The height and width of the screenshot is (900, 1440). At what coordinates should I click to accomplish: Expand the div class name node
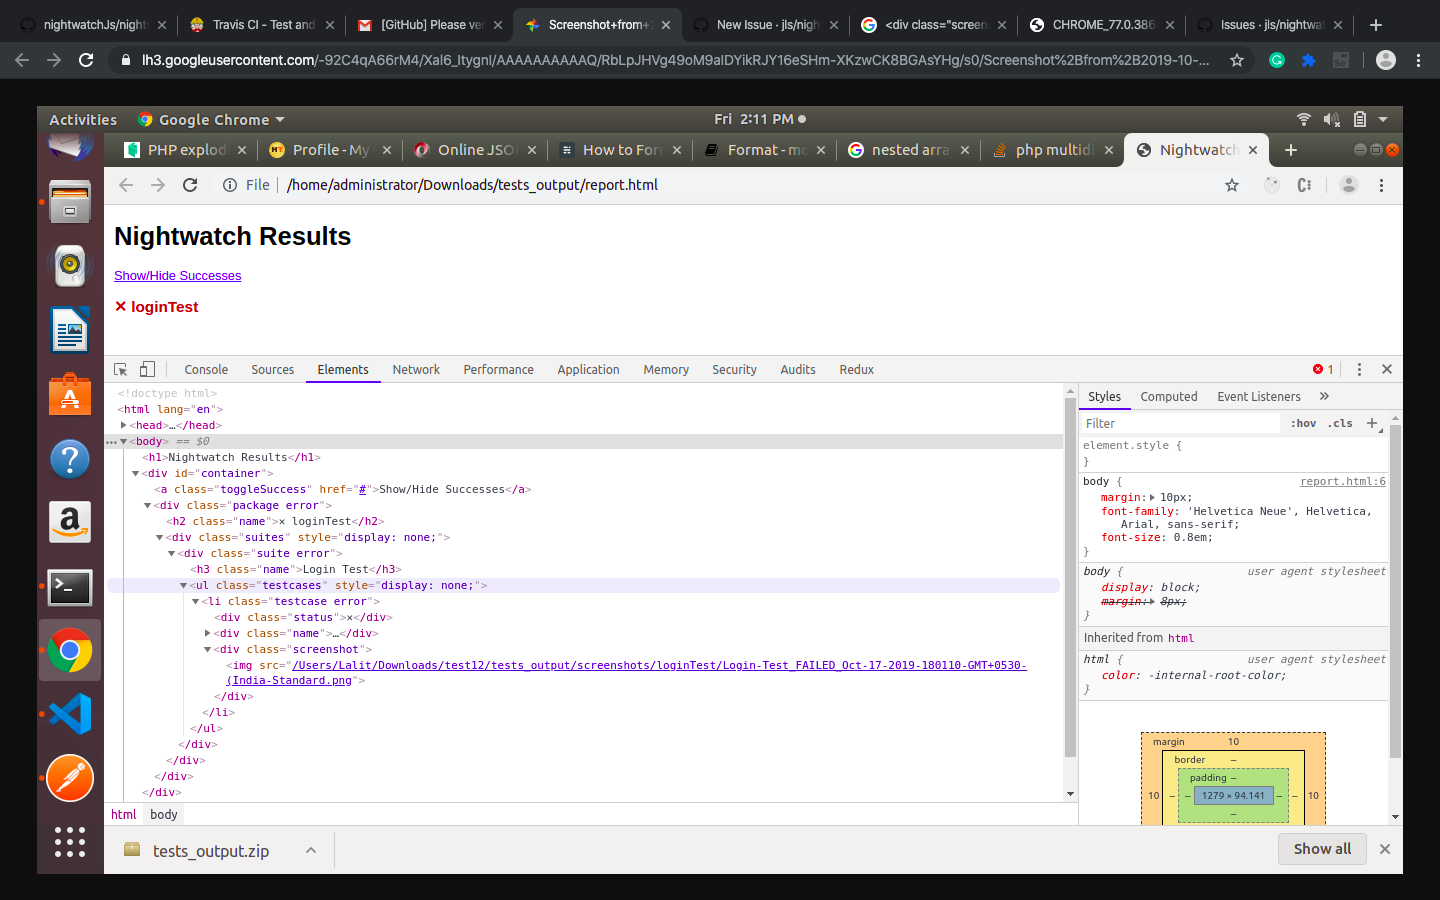208,633
